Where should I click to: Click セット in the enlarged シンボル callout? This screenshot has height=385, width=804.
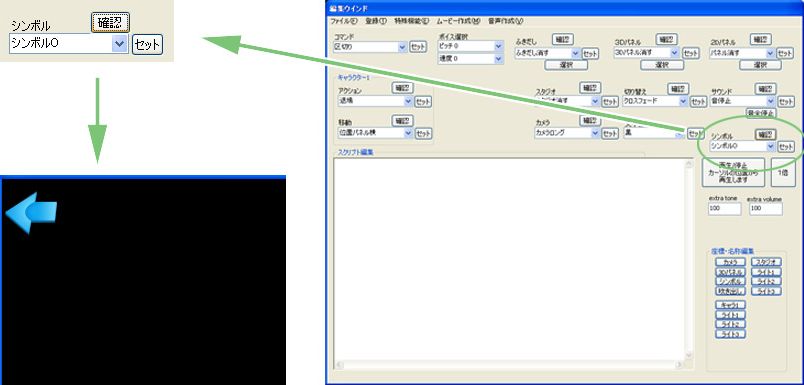point(147,45)
